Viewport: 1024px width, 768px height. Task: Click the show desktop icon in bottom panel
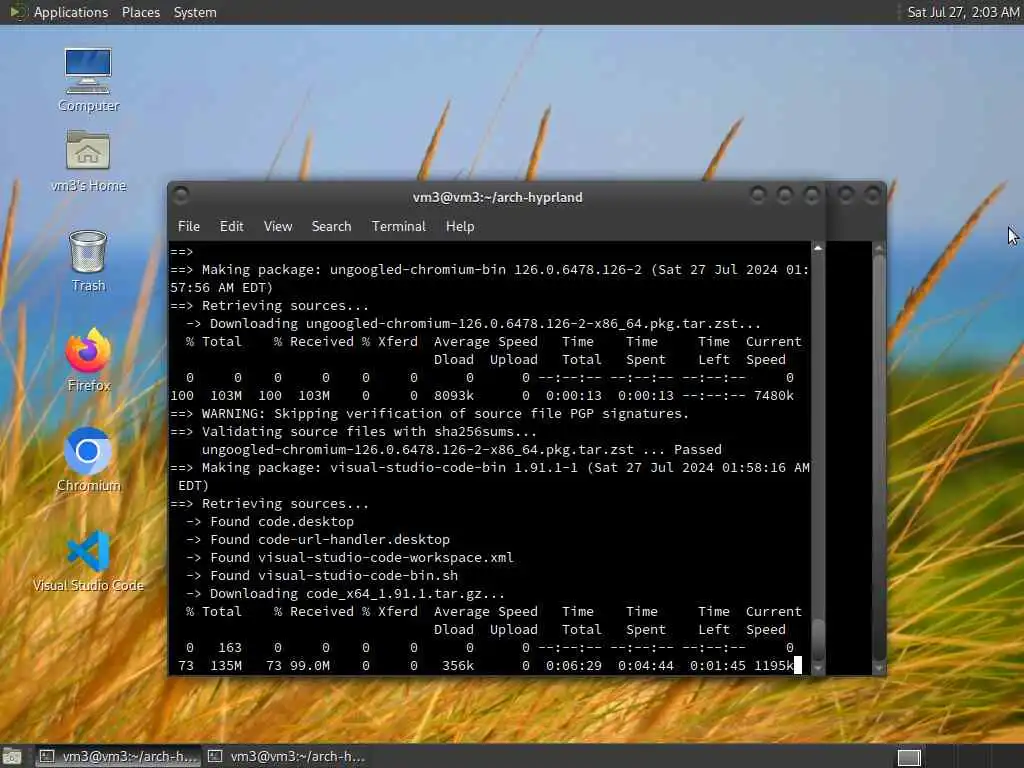(x=12, y=757)
